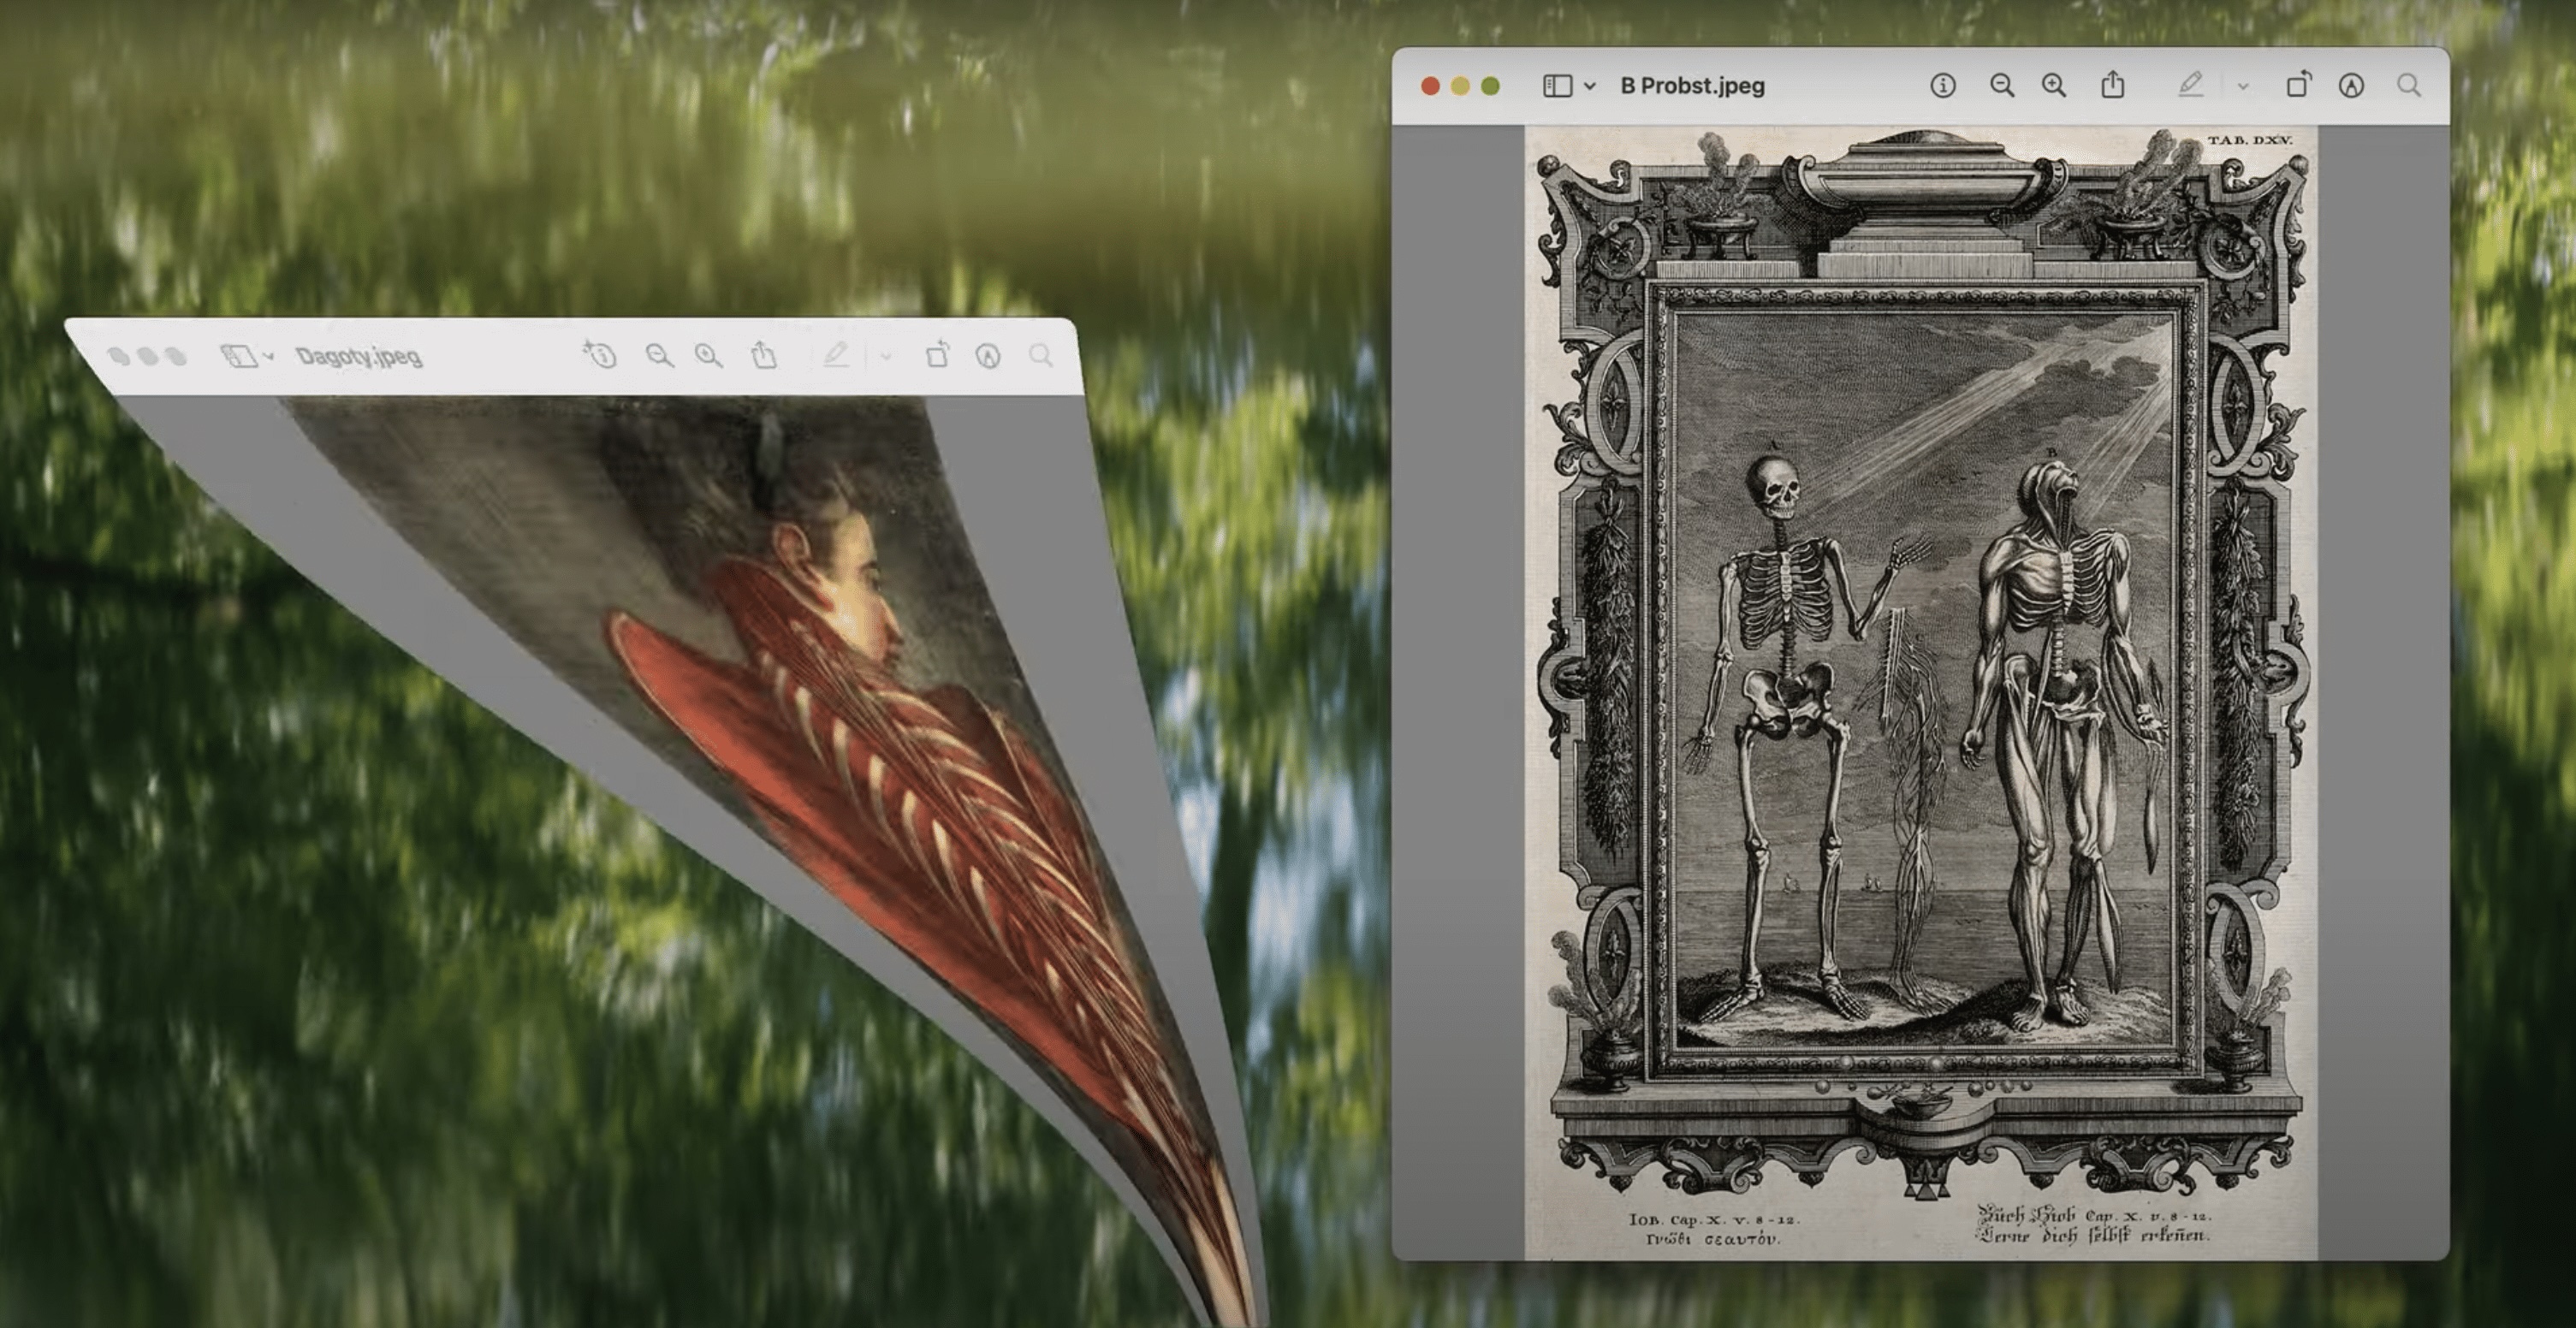Click search icon in B Probst window
2576x1328 pixels.
coord(2409,86)
